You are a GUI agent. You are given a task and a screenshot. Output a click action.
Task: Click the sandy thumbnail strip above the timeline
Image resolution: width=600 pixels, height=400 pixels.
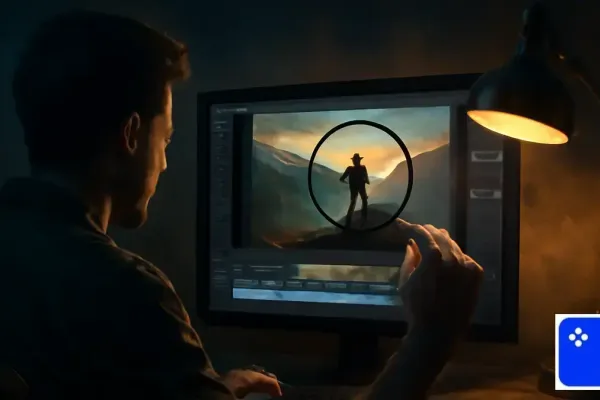[348, 273]
